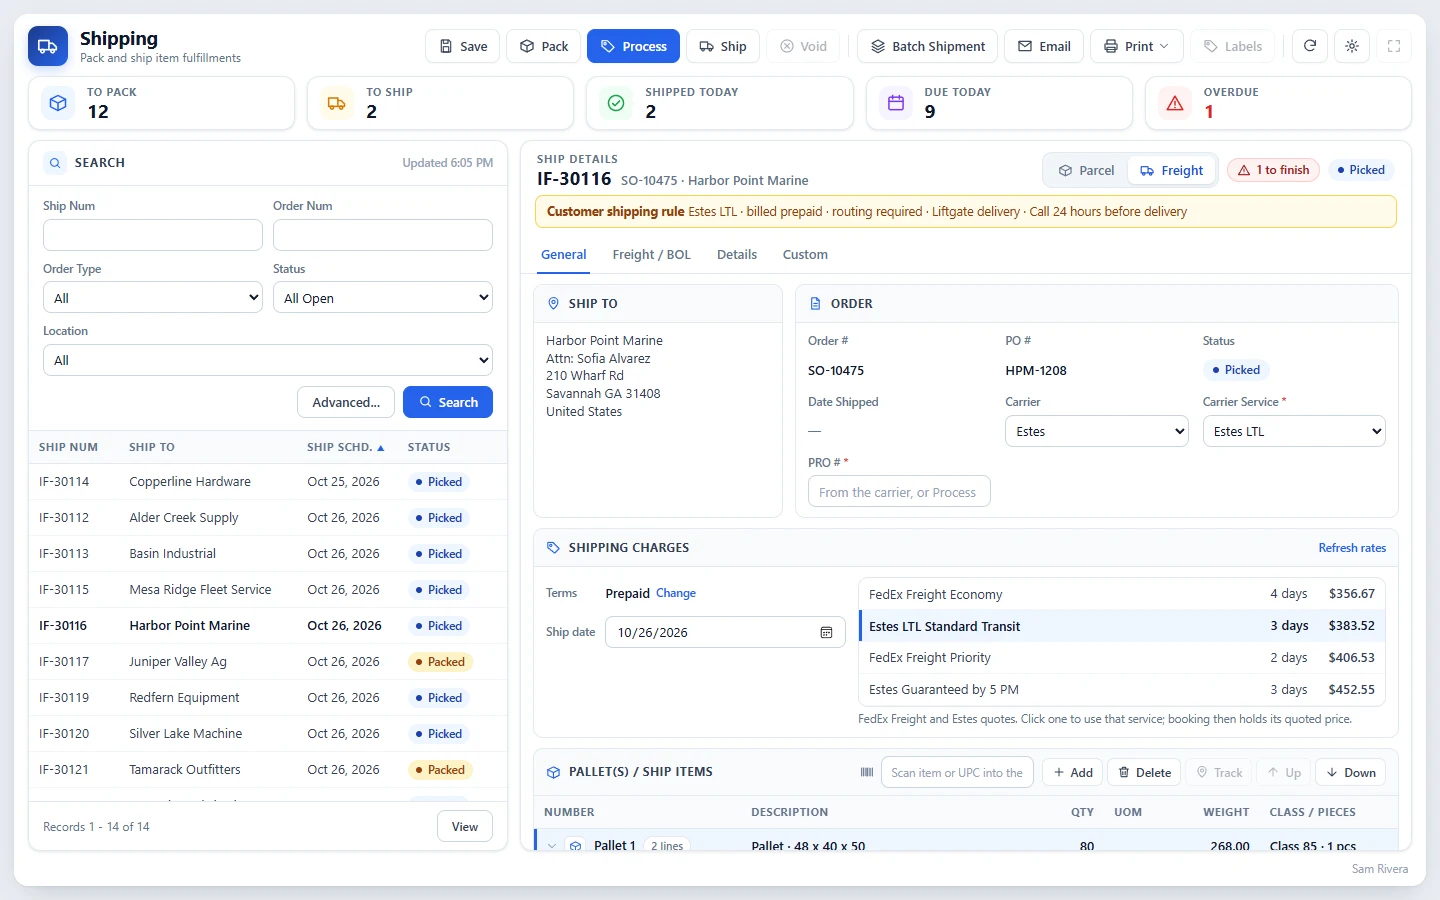Click the Overdue warning triangle icon
Image resolution: width=1440 pixels, height=900 pixels.
pyautogui.click(x=1175, y=103)
